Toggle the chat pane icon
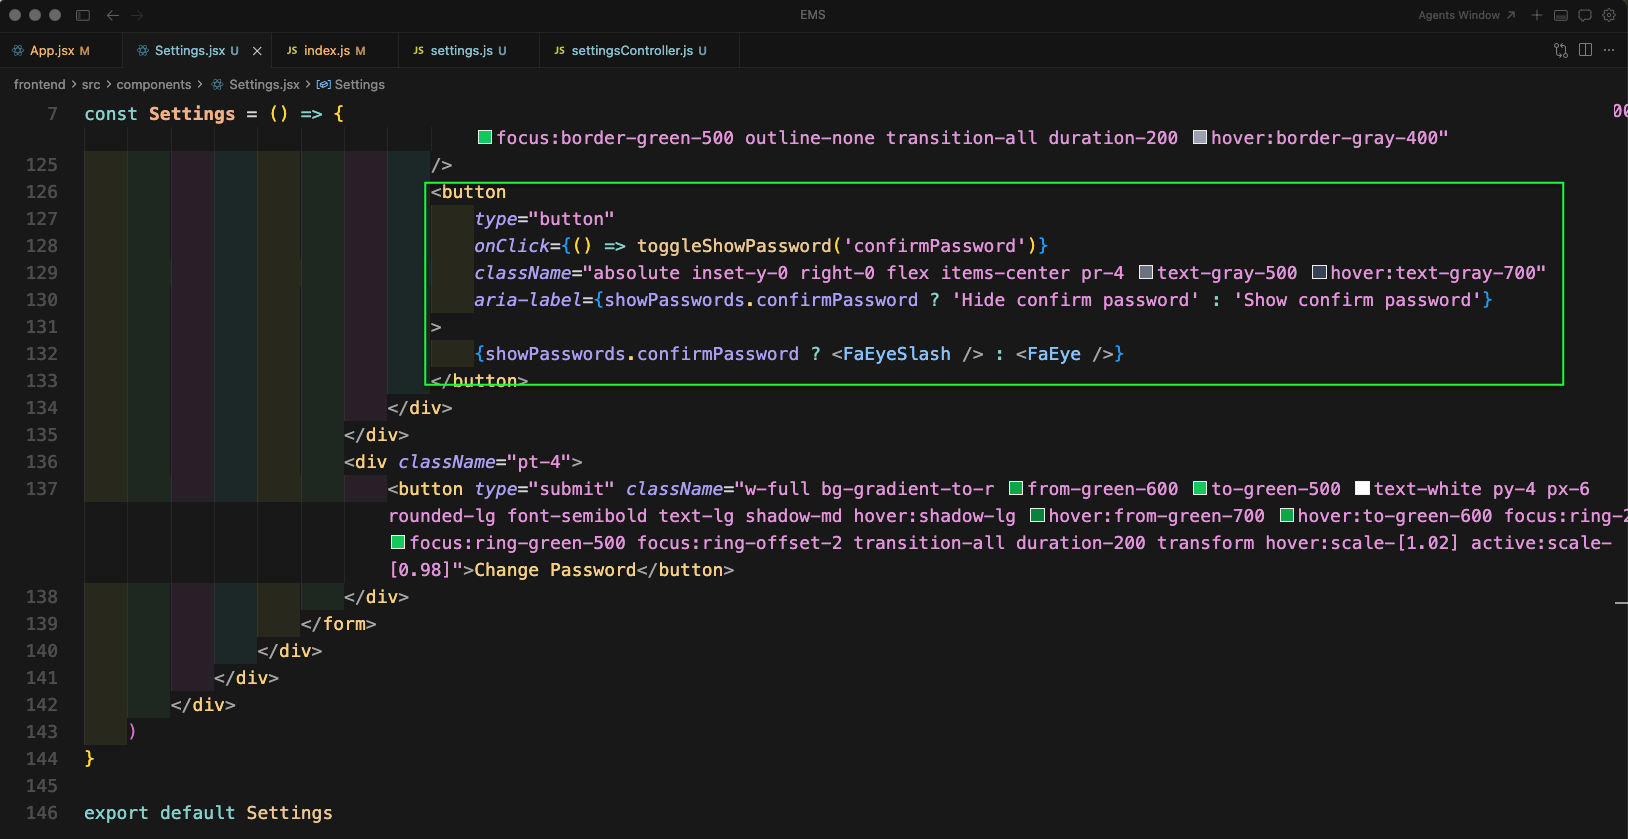Image resolution: width=1628 pixels, height=839 pixels. (x=1585, y=15)
